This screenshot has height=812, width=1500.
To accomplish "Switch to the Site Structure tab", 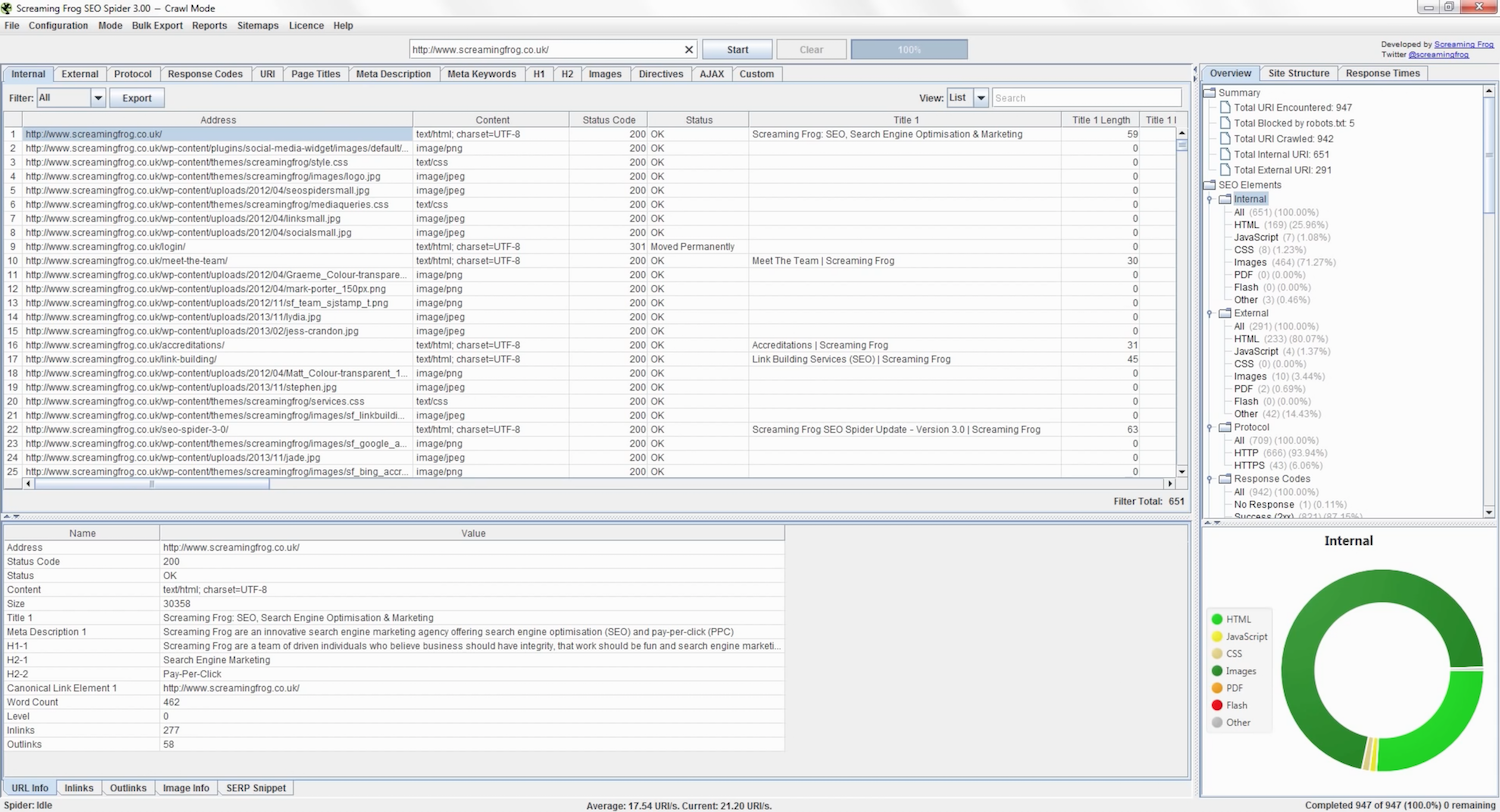I will pyautogui.click(x=1298, y=73).
